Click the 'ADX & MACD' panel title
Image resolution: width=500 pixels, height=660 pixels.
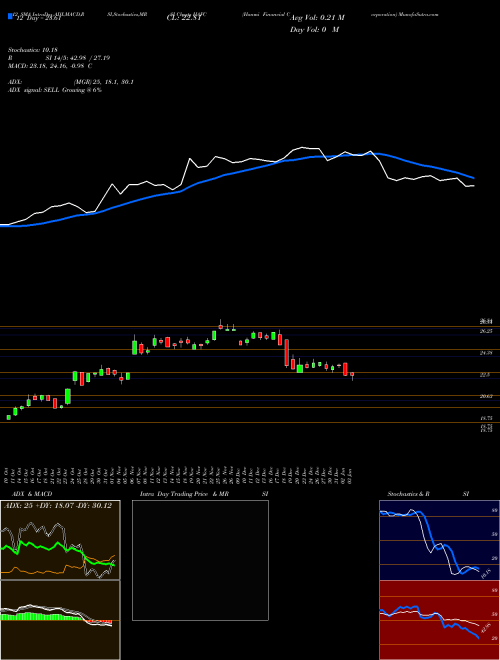[x=30, y=494]
